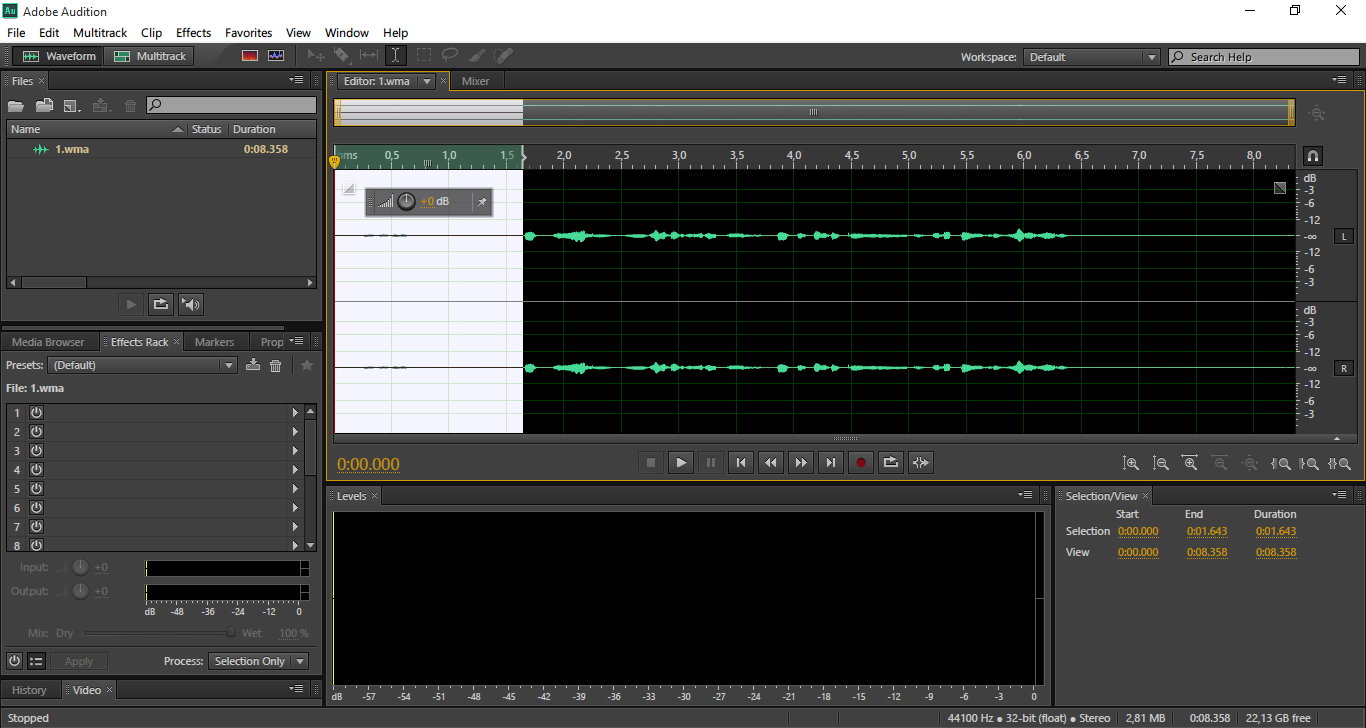Toggle left channel L enable button
This screenshot has width=1366, height=728.
click(x=1344, y=236)
